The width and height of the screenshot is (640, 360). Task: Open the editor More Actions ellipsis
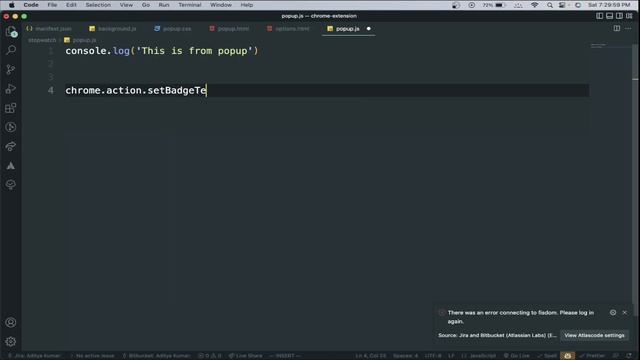click(x=628, y=29)
